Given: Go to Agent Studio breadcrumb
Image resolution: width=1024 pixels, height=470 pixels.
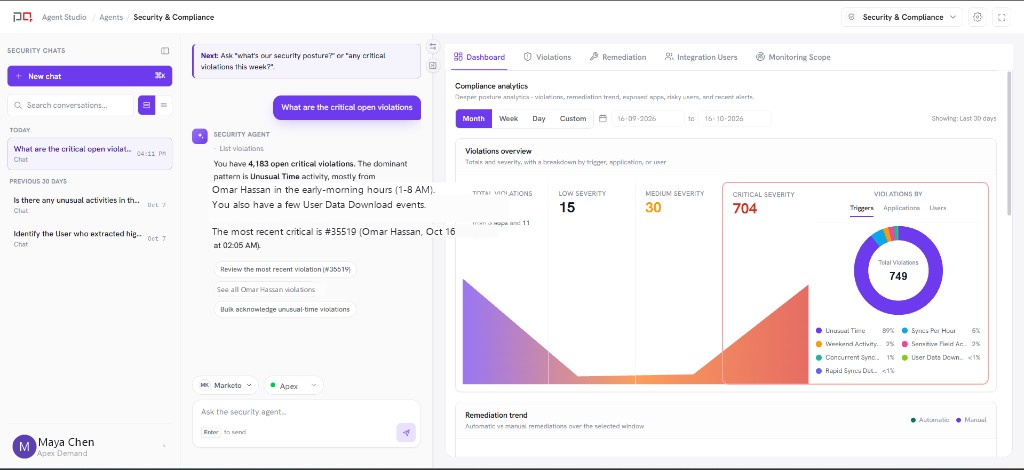Looking at the screenshot, I should pyautogui.click(x=64, y=18).
